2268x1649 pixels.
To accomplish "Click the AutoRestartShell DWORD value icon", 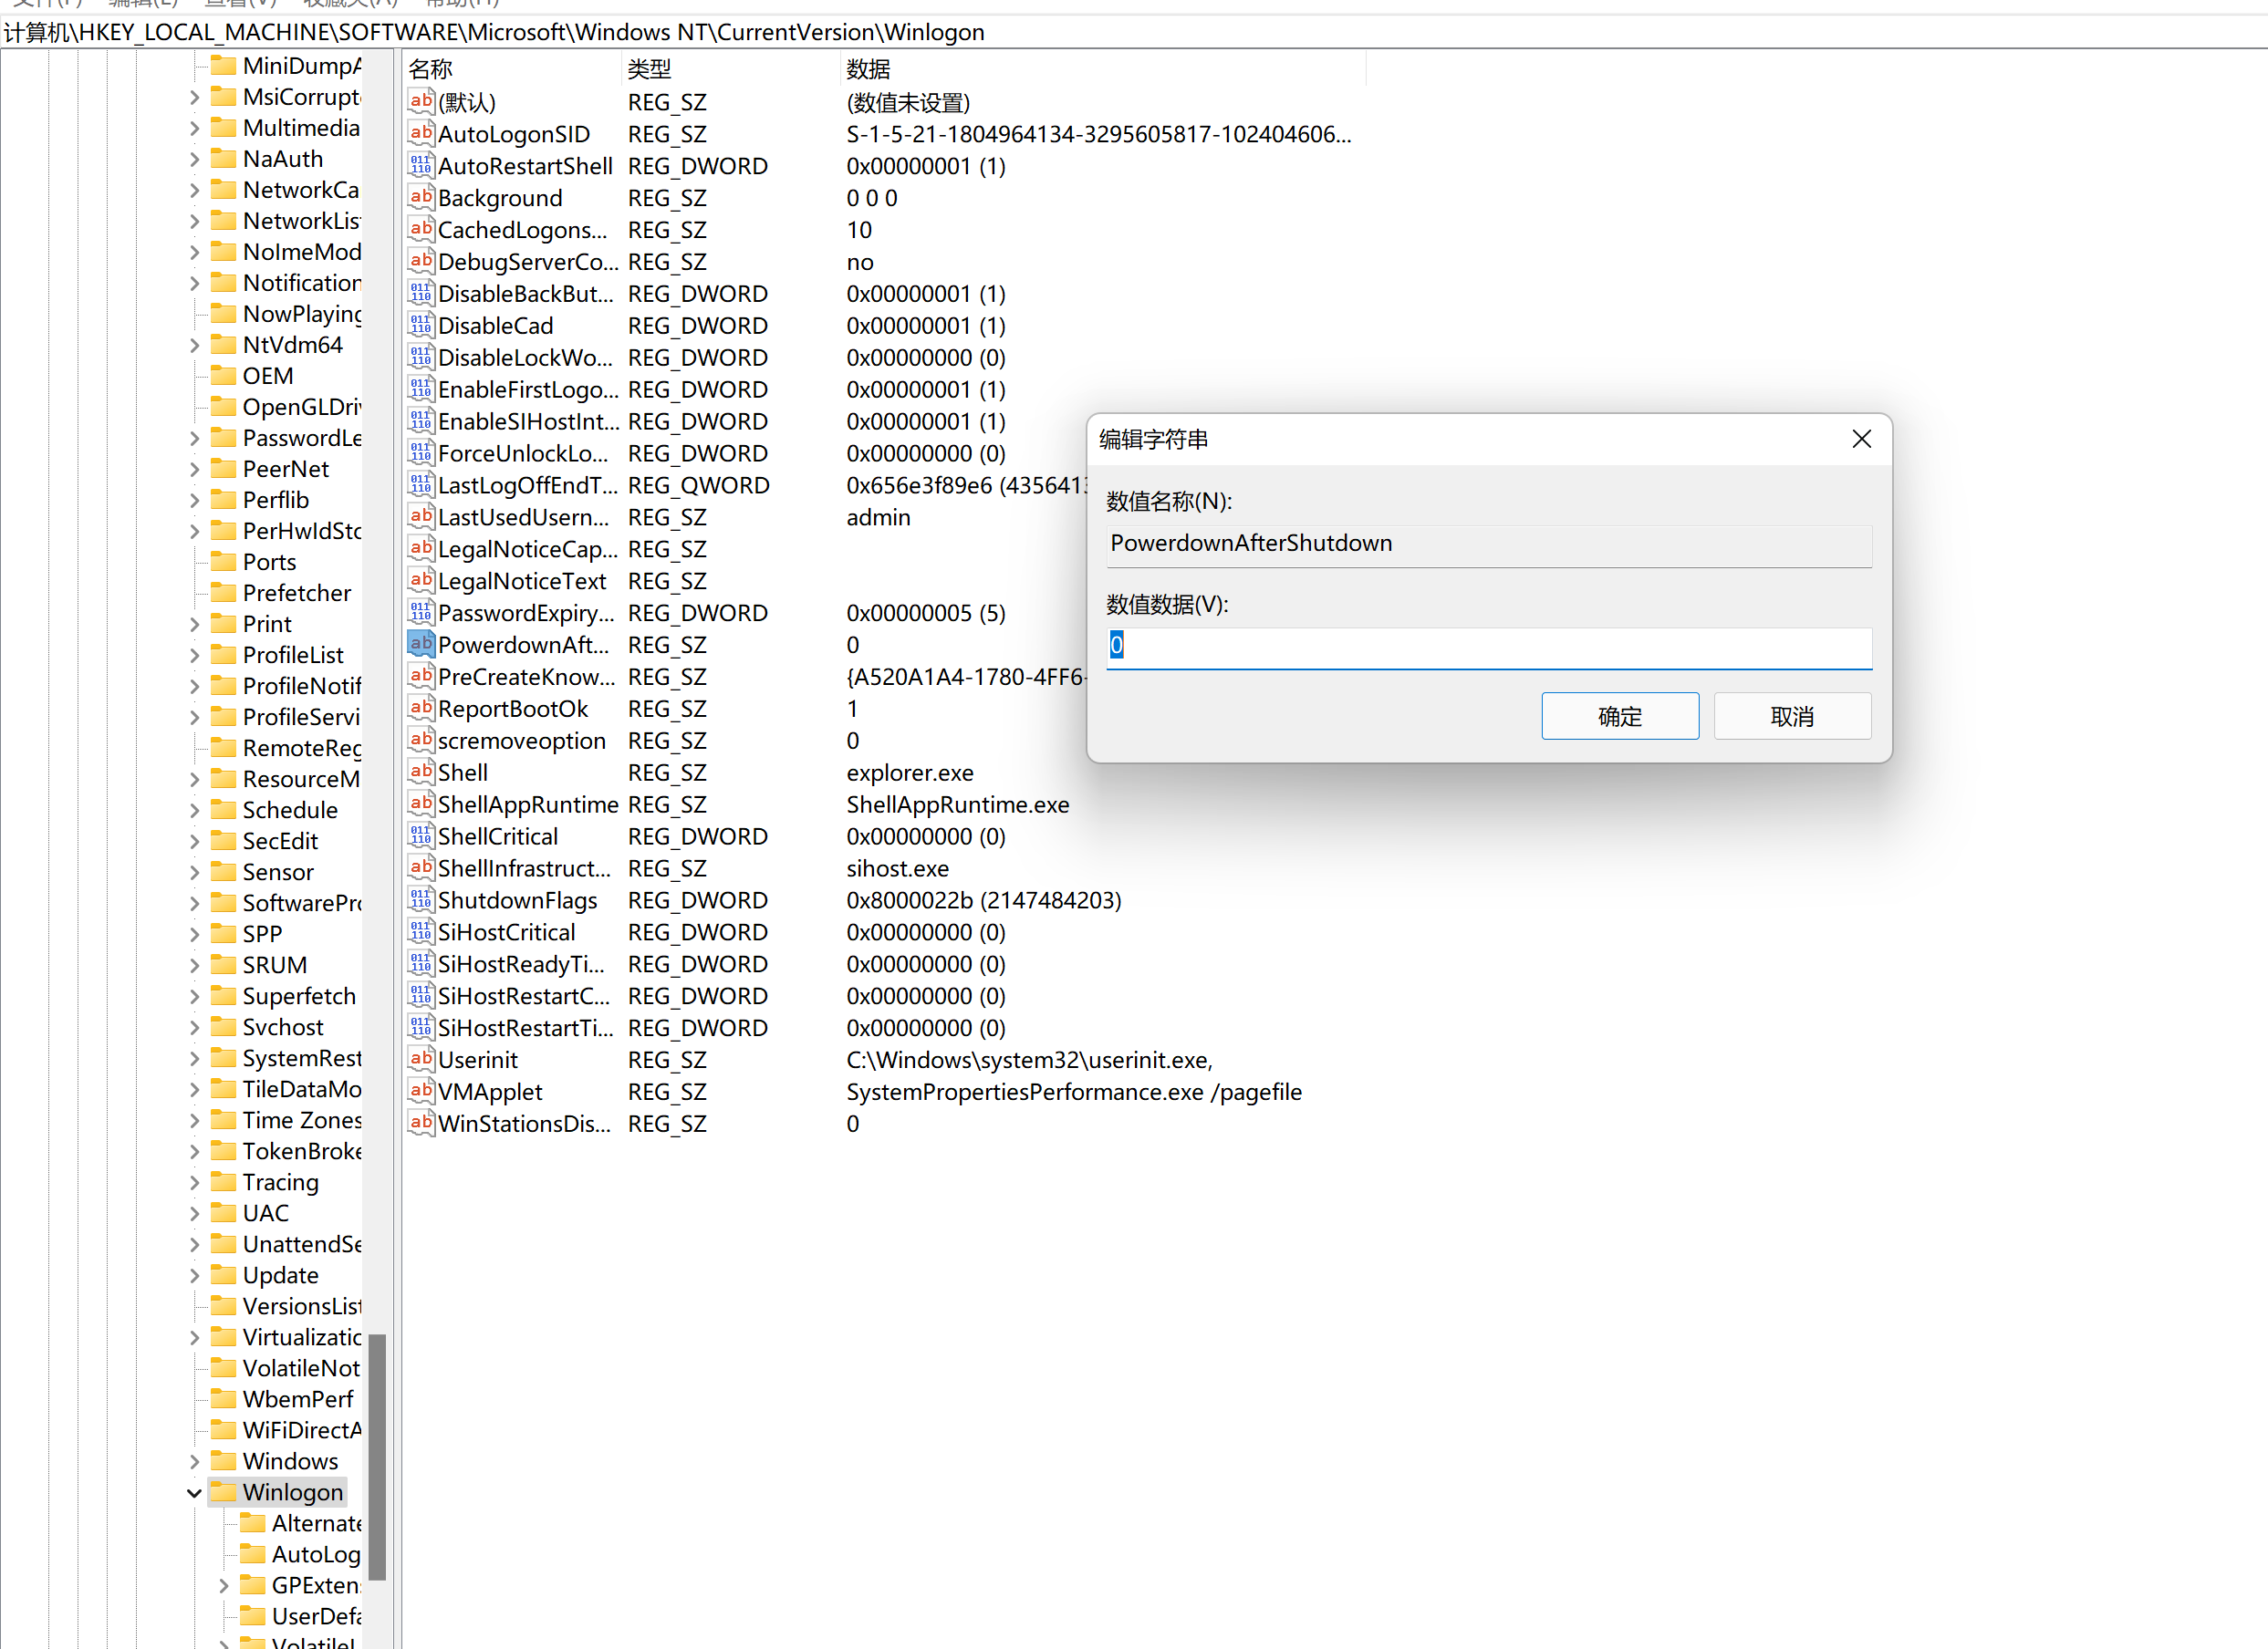I will pyautogui.click(x=420, y=166).
